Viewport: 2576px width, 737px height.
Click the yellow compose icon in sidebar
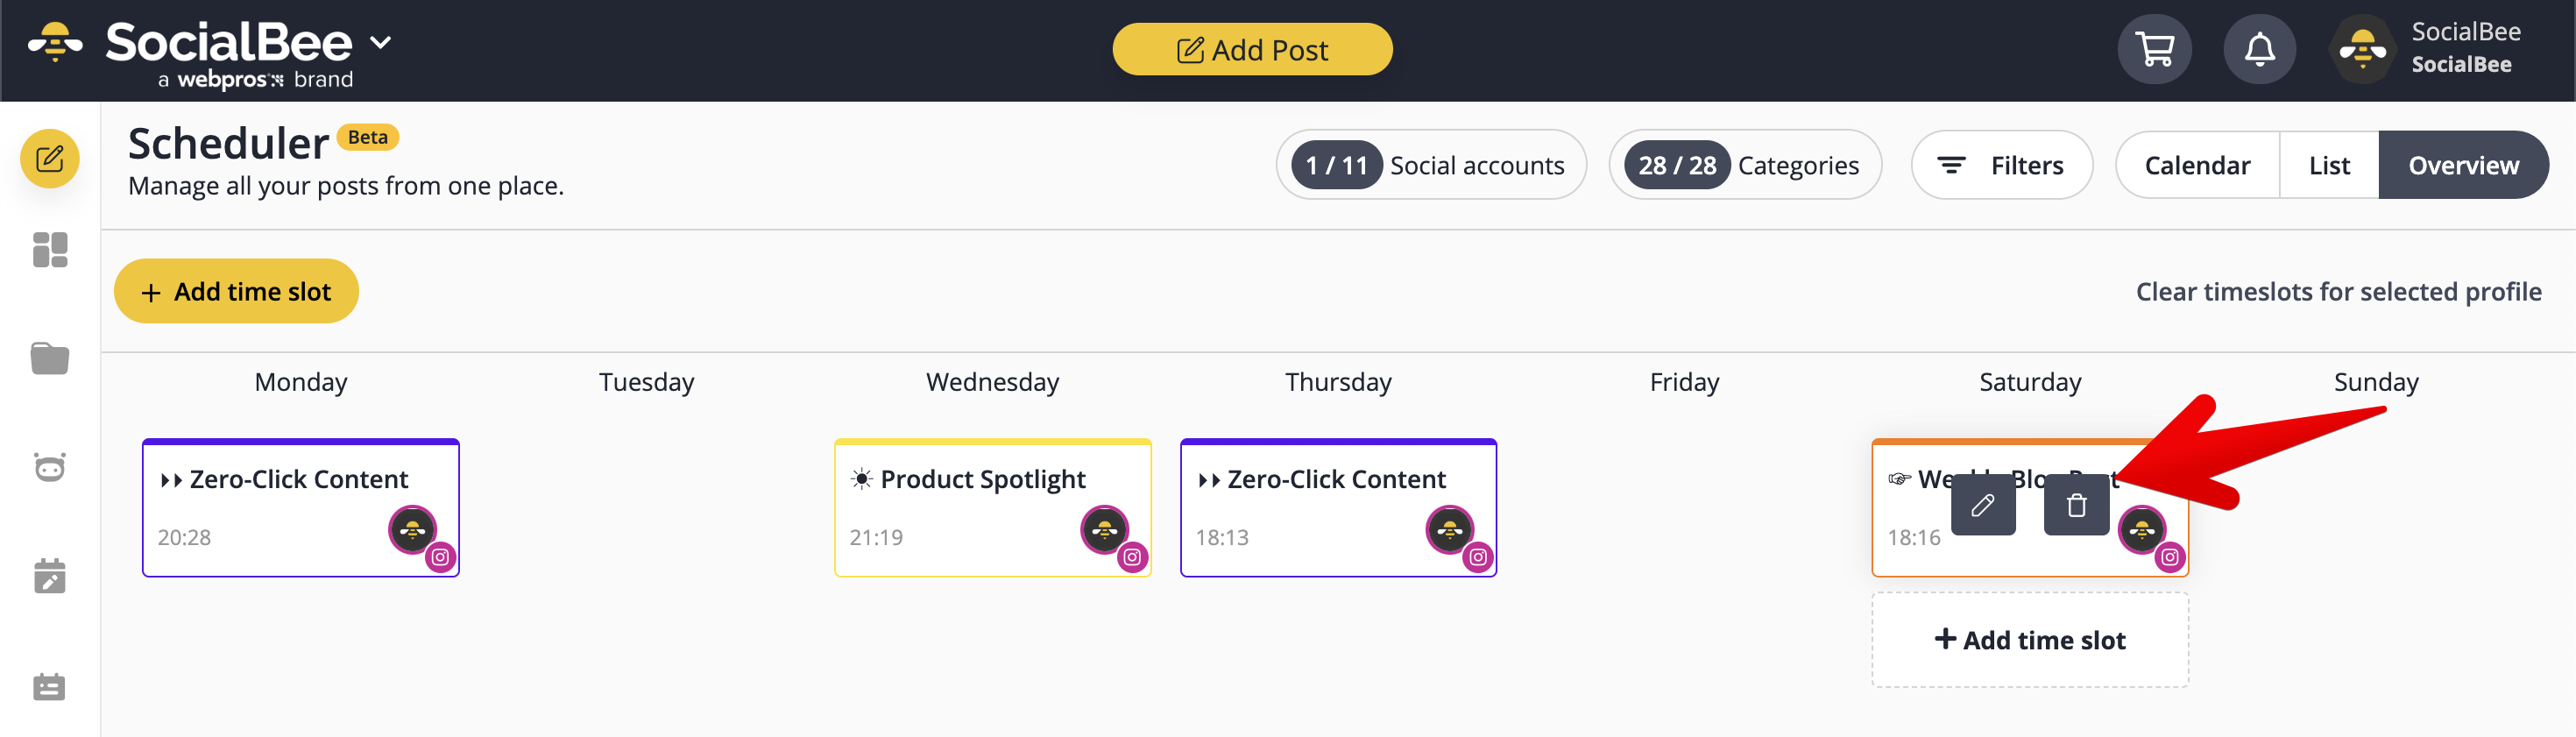49,159
